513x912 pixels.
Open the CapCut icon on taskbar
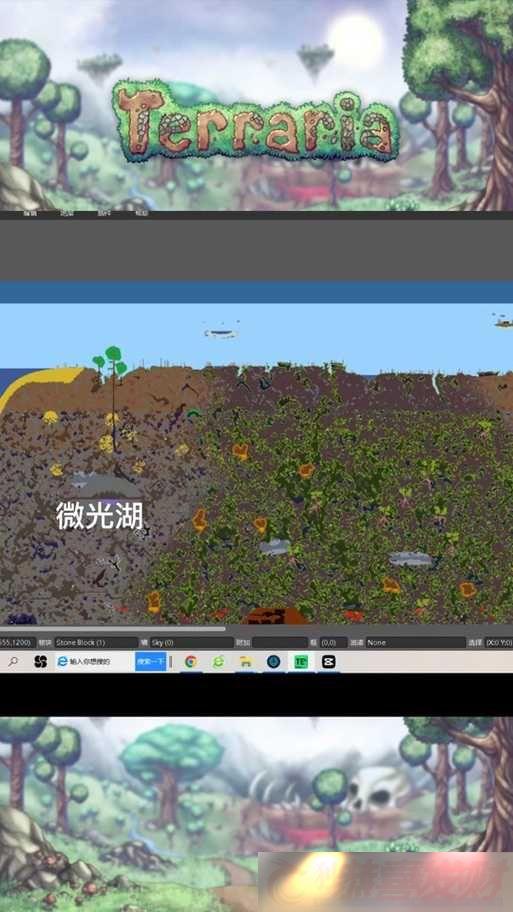(x=329, y=661)
